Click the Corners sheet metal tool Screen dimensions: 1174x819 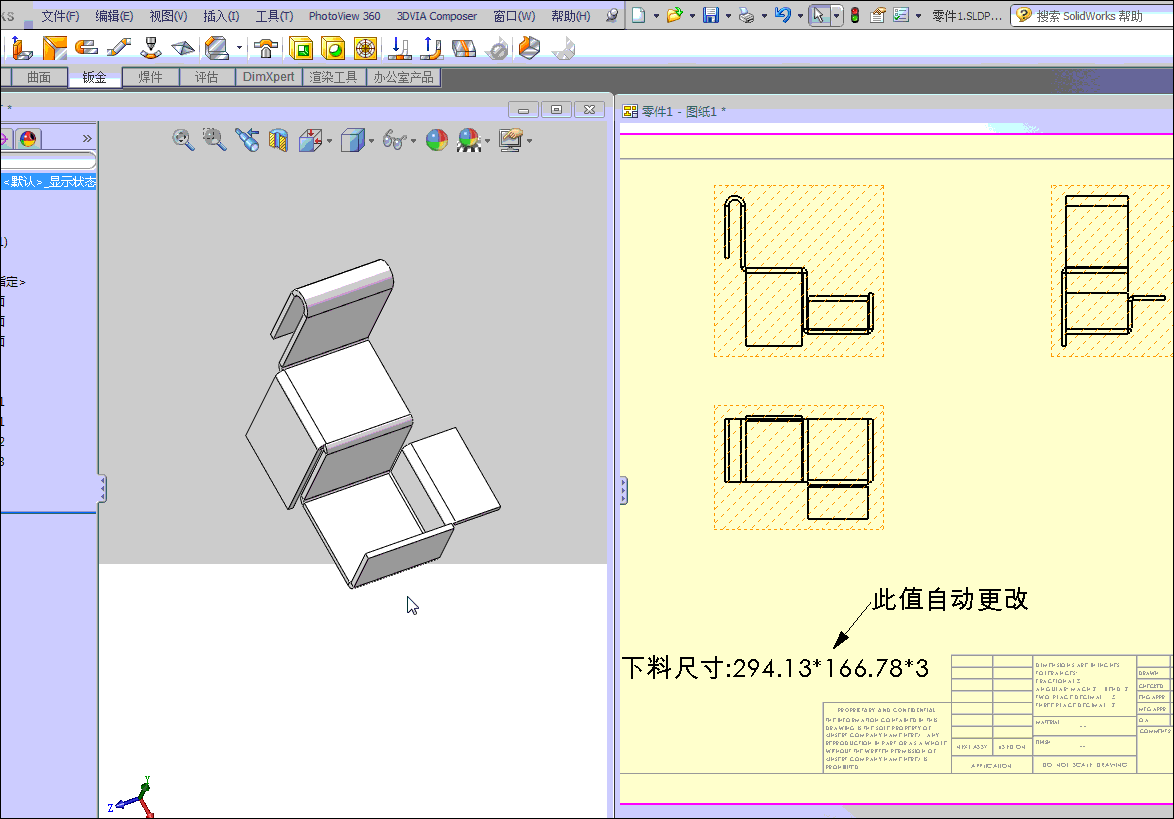217,49
